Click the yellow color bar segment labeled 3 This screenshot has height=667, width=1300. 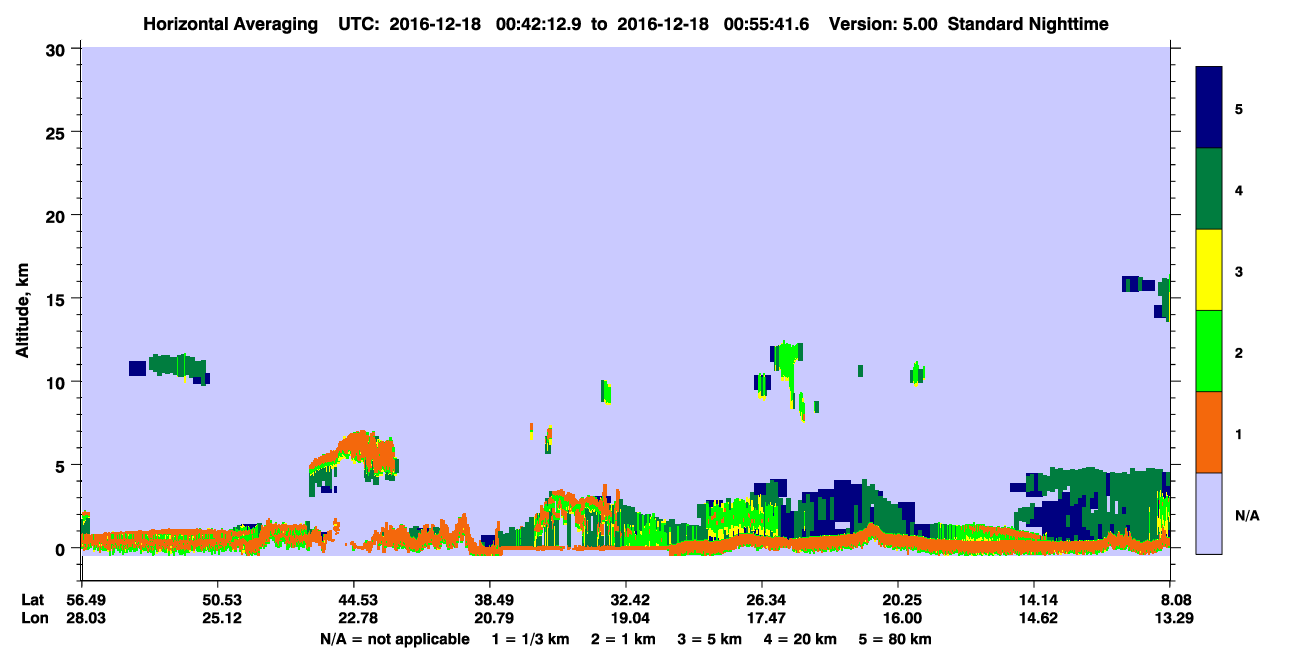click(1209, 270)
